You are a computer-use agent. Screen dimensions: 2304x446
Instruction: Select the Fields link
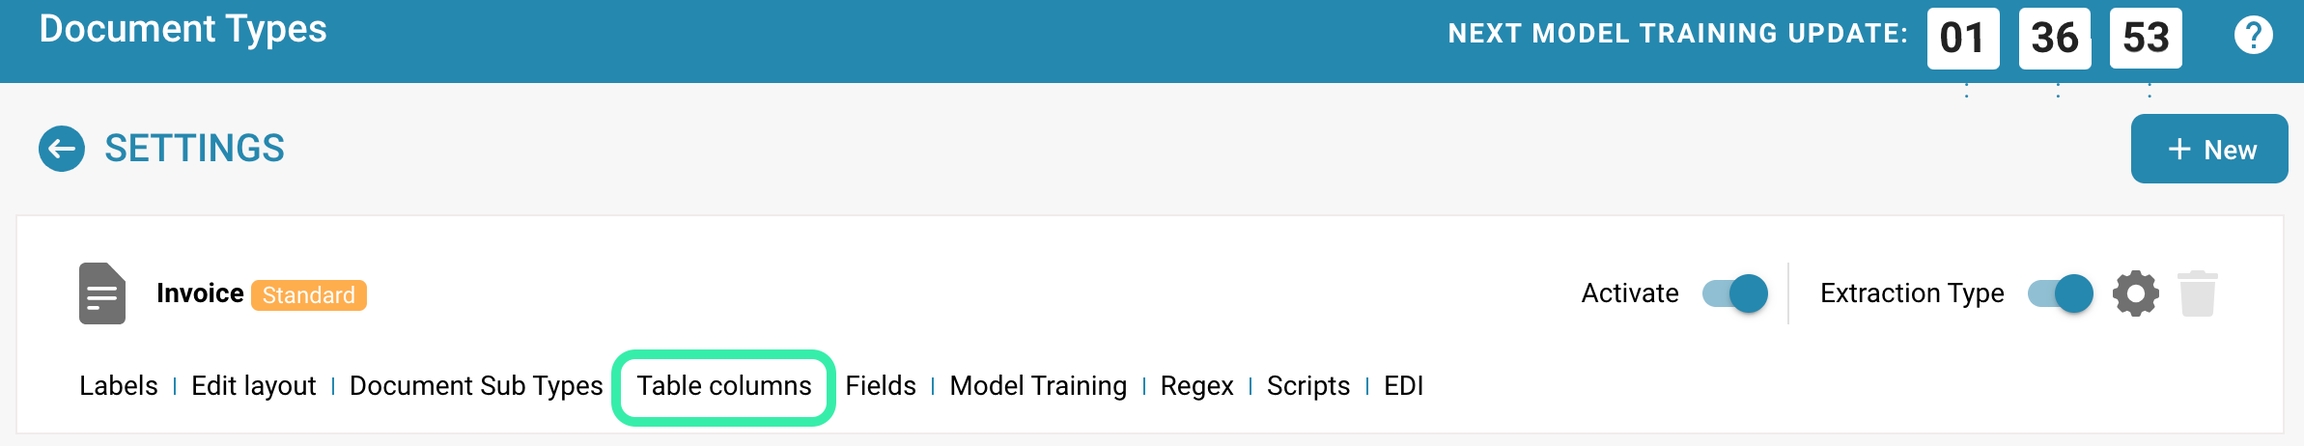point(880,386)
